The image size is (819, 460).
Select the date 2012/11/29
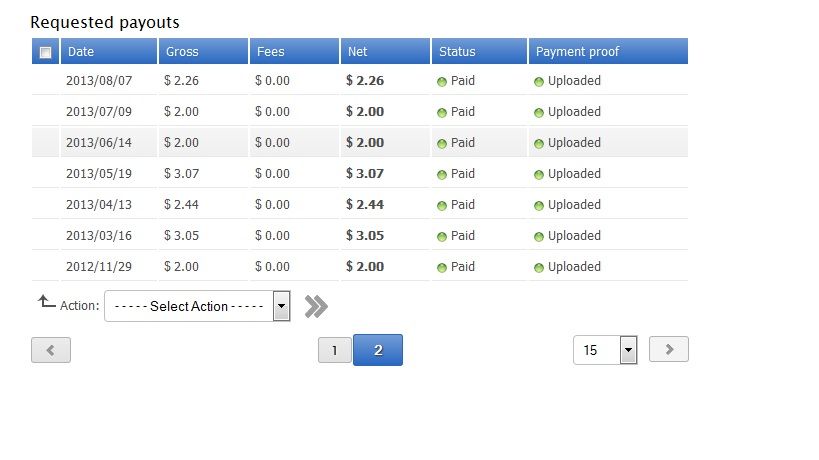point(99,266)
